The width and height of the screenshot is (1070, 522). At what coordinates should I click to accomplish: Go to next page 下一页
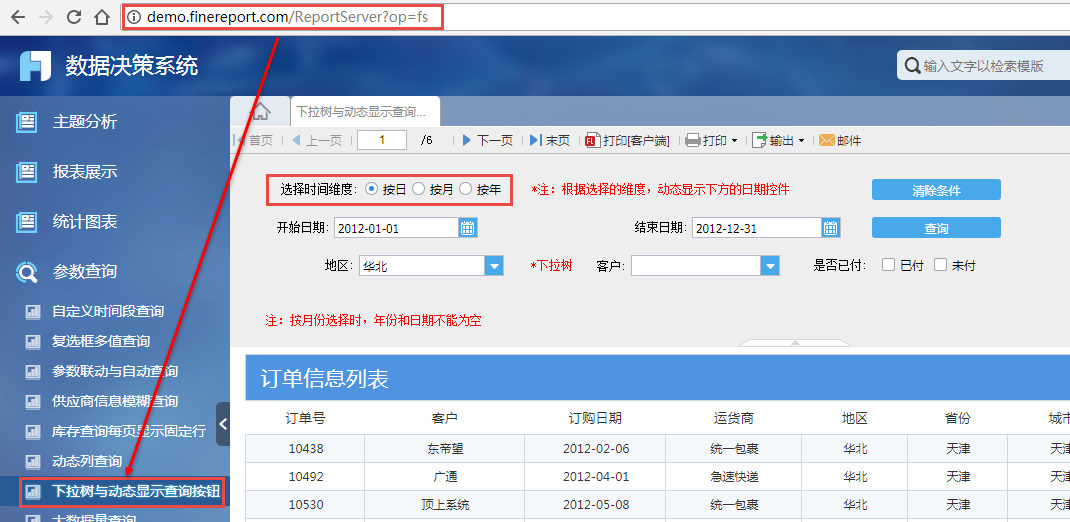click(x=487, y=141)
